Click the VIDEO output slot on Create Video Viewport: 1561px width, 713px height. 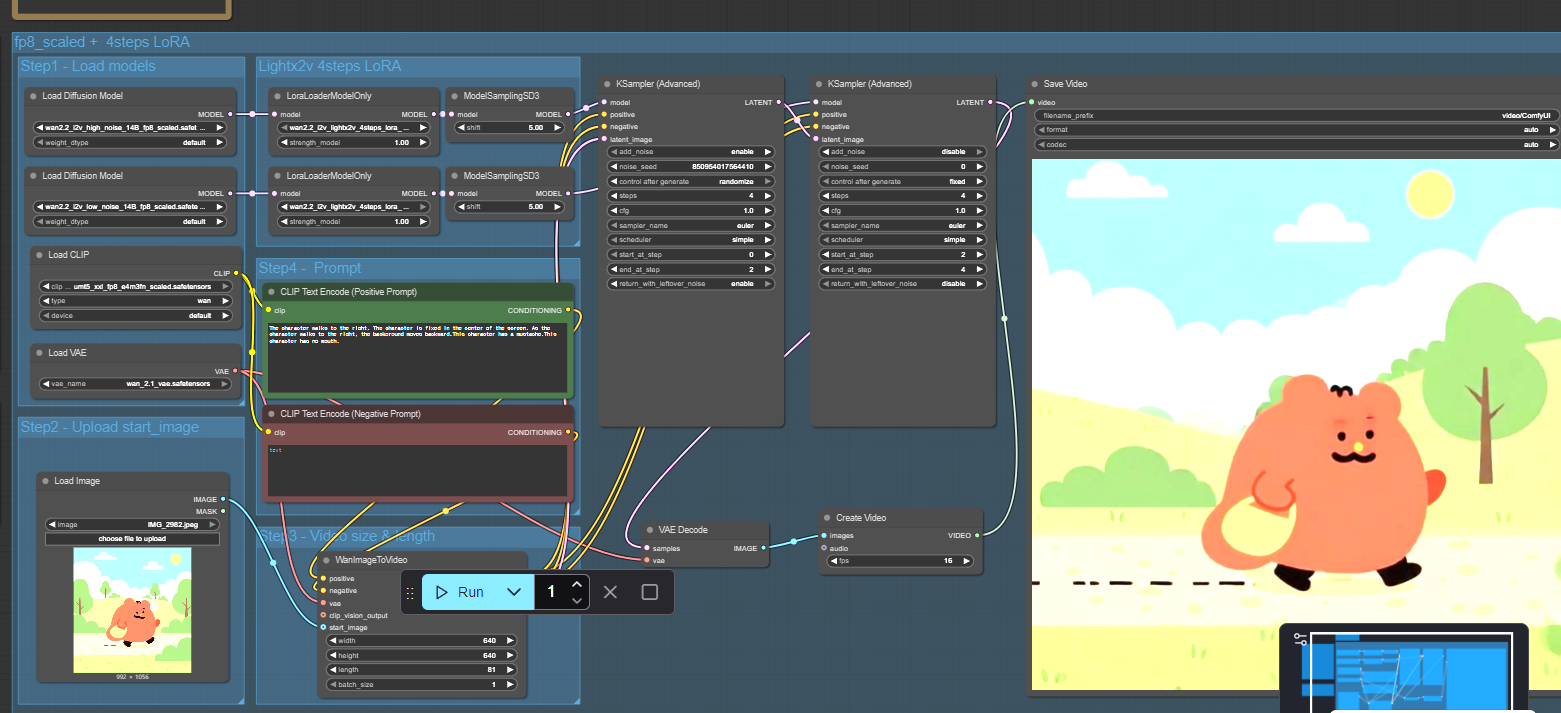click(977, 536)
